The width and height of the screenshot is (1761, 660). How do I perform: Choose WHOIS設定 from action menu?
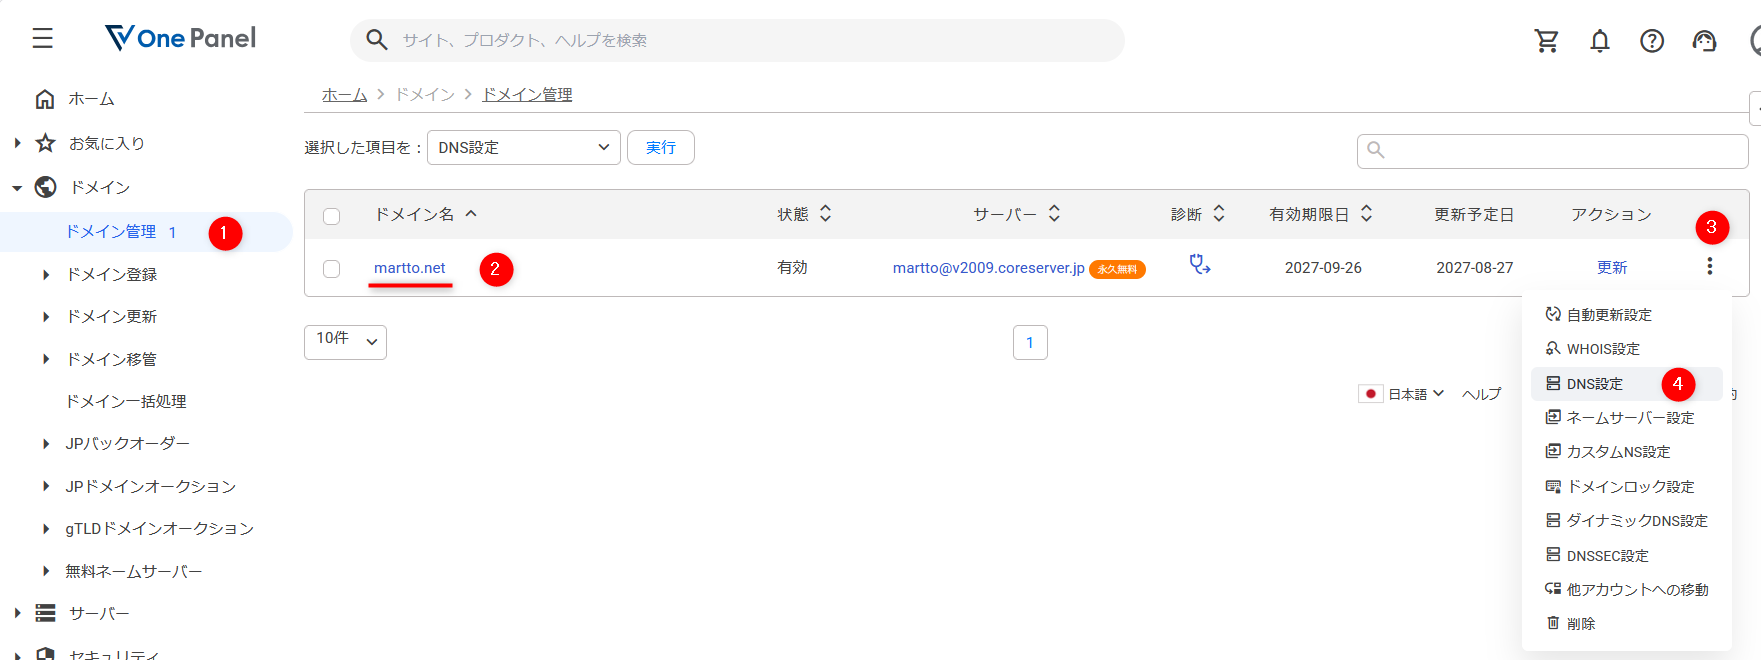point(1626,349)
